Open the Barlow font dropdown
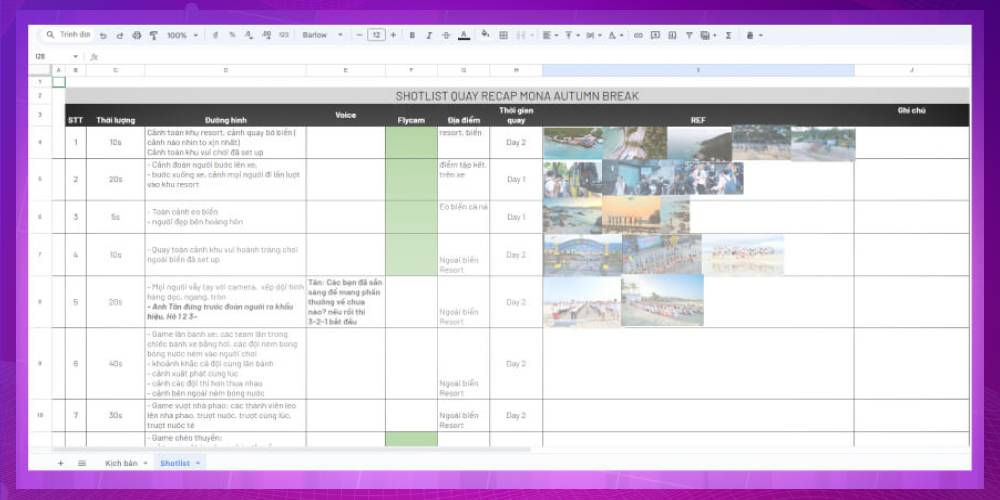This screenshot has height=500, width=1000. (323, 35)
